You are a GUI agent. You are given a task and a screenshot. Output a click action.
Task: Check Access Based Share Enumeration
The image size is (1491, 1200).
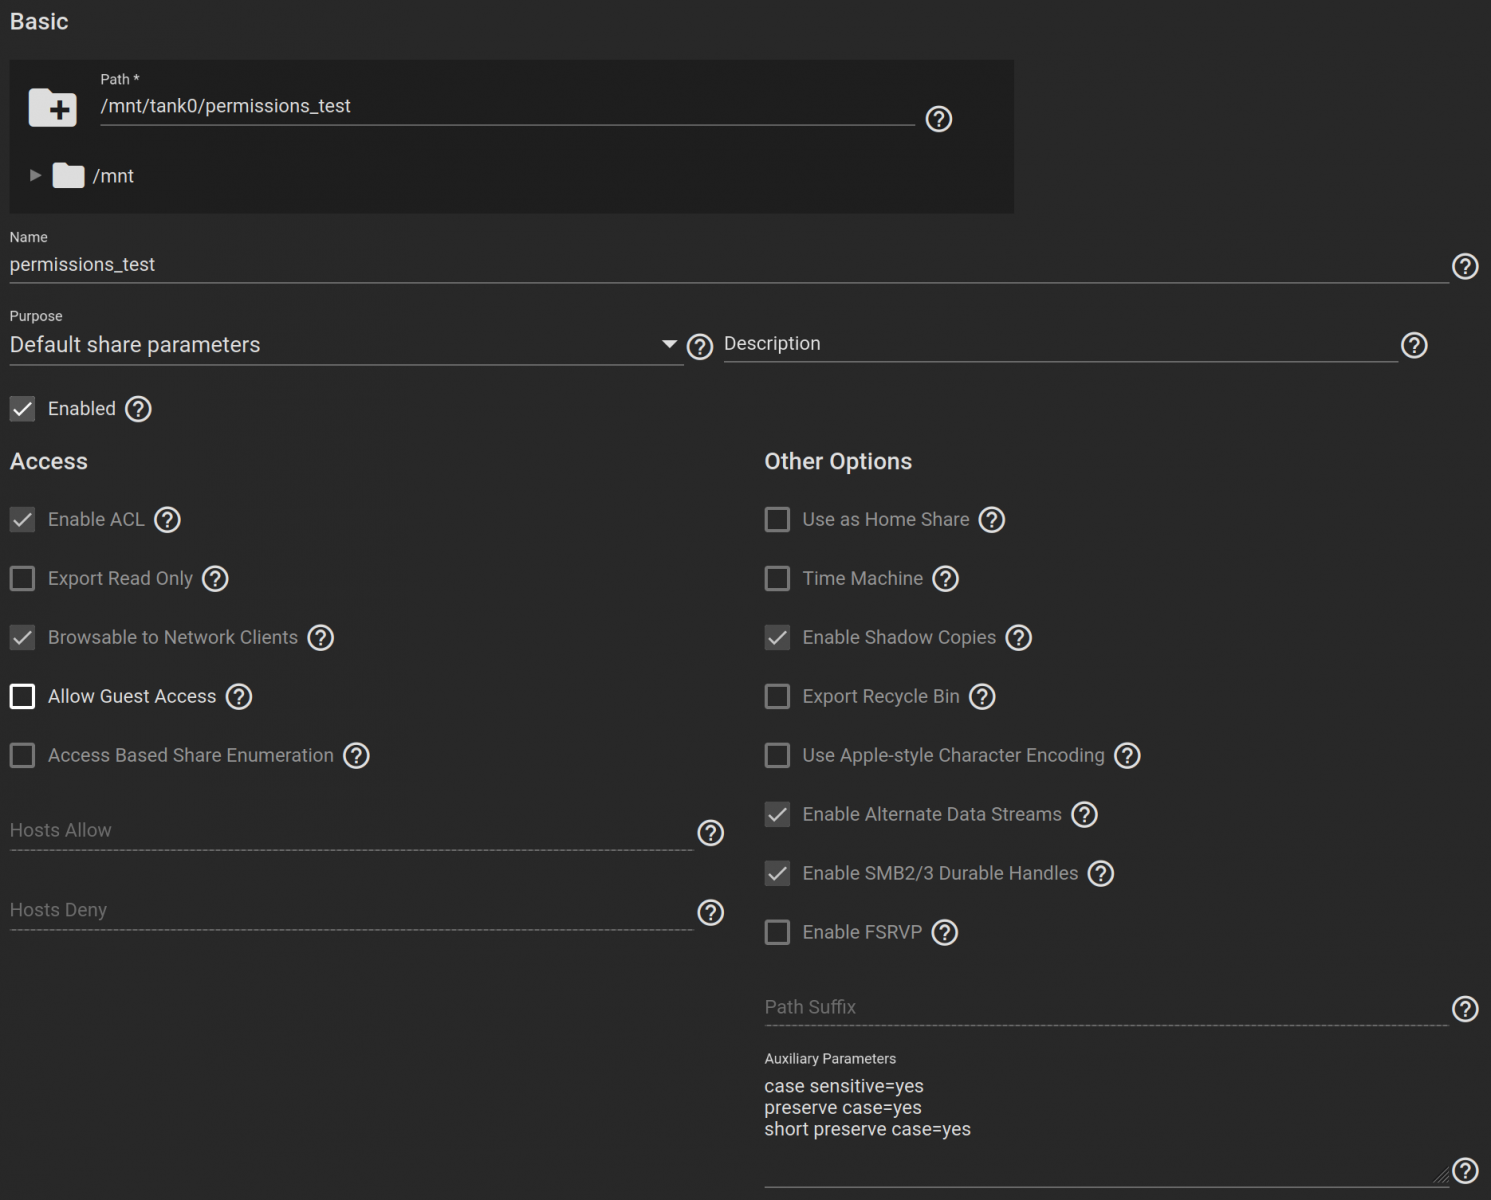22,756
